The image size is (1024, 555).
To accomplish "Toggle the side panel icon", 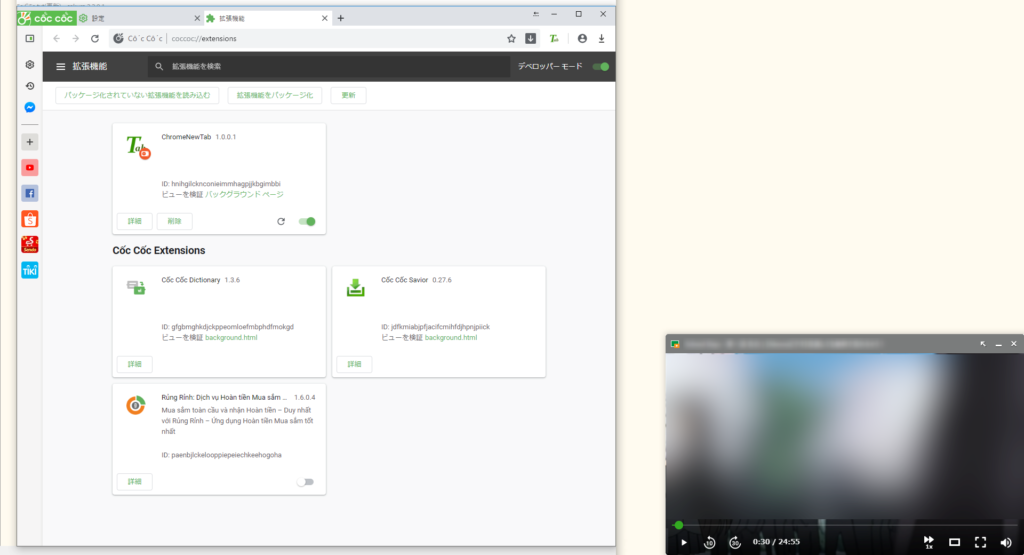I will (x=29, y=39).
